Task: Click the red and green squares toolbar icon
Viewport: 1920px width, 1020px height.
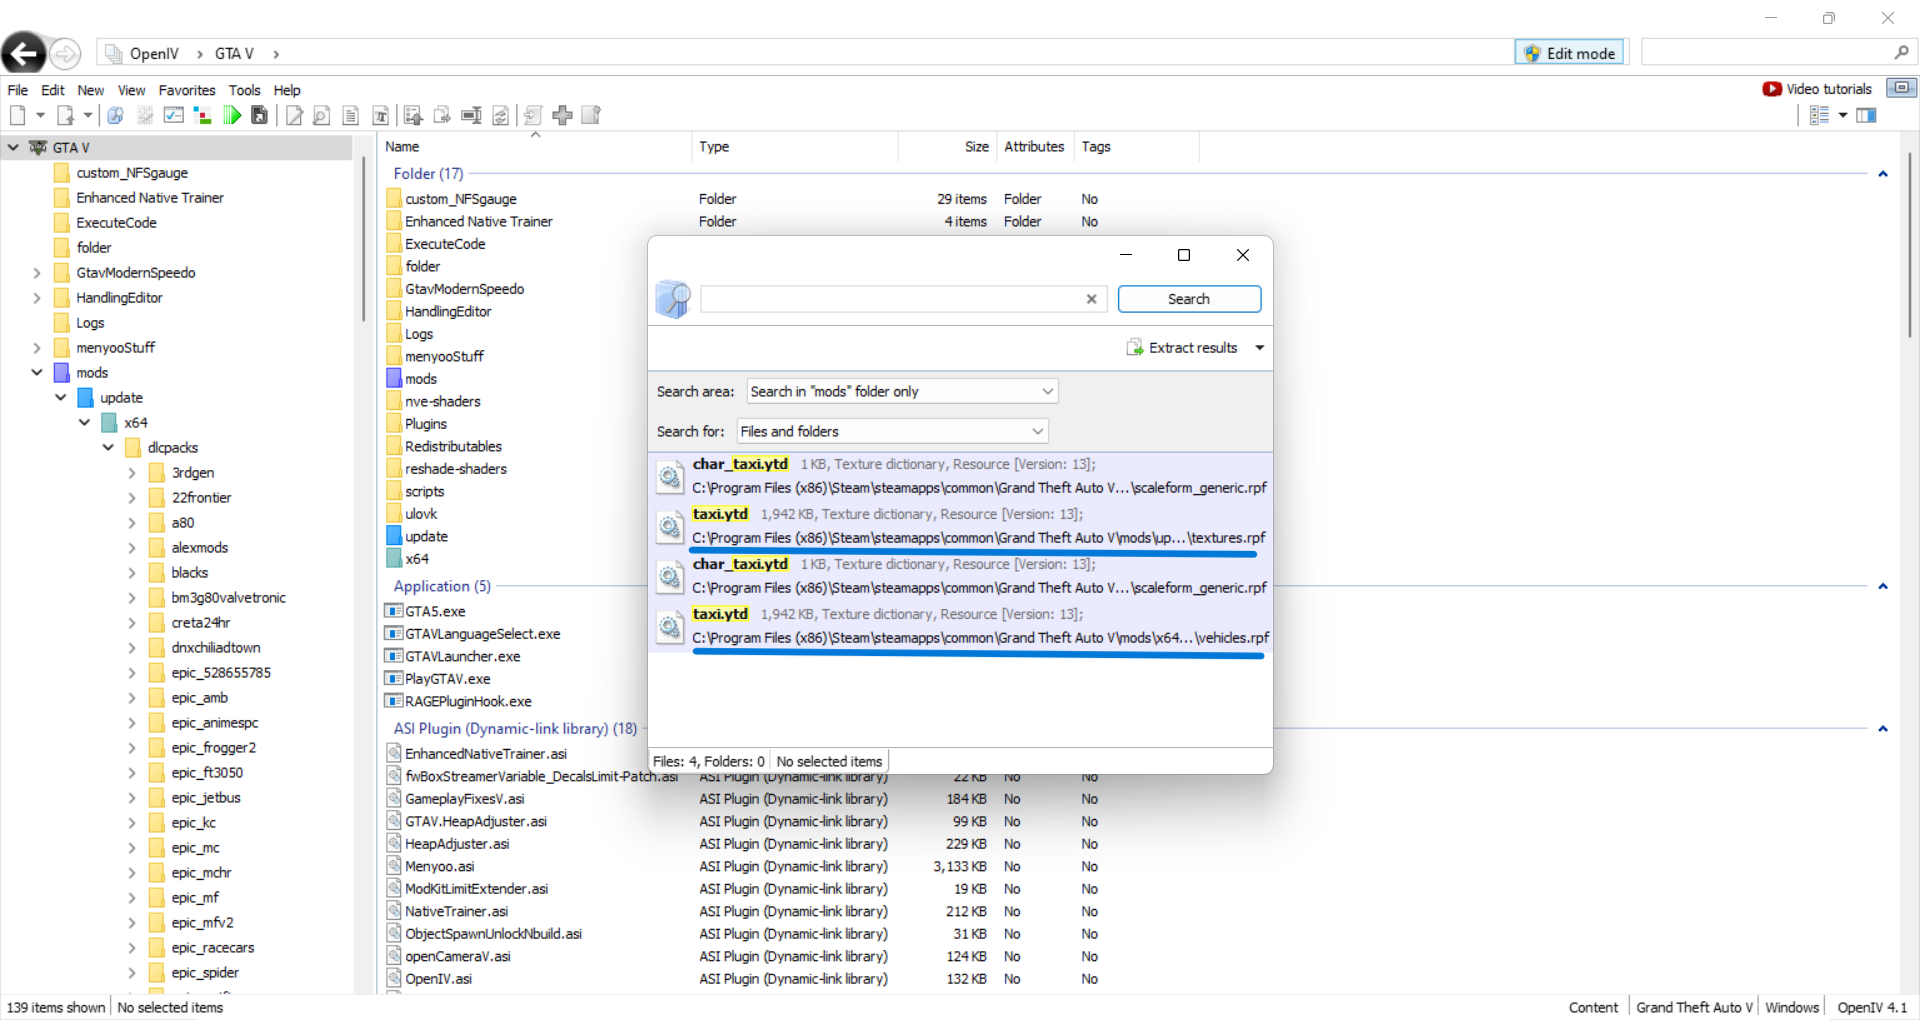Action: click(x=203, y=115)
